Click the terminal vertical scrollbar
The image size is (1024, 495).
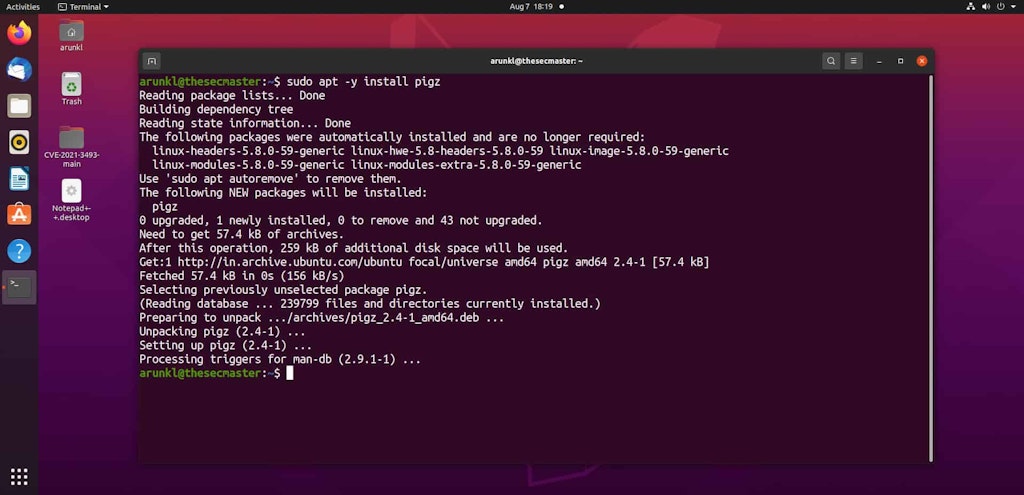[x=930, y=268]
